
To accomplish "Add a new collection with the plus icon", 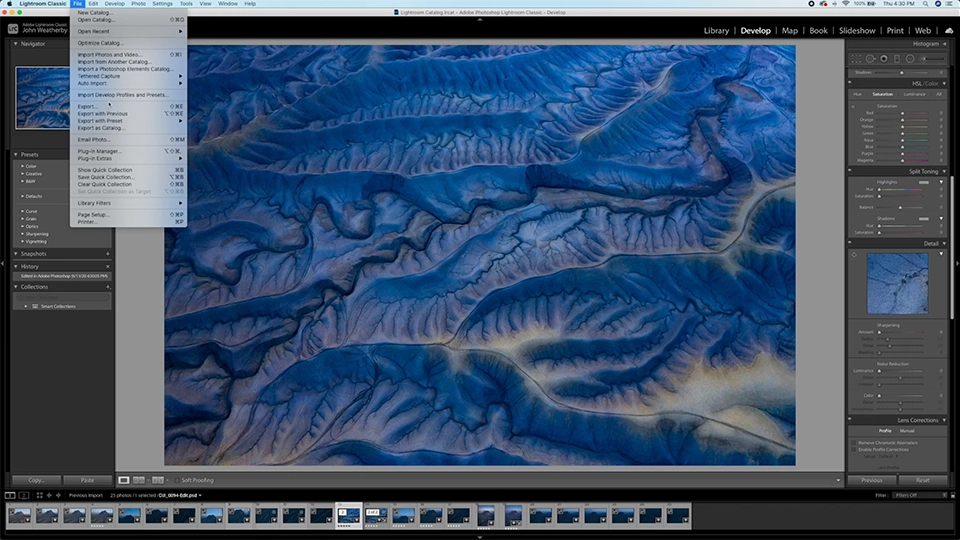I will click(x=108, y=287).
